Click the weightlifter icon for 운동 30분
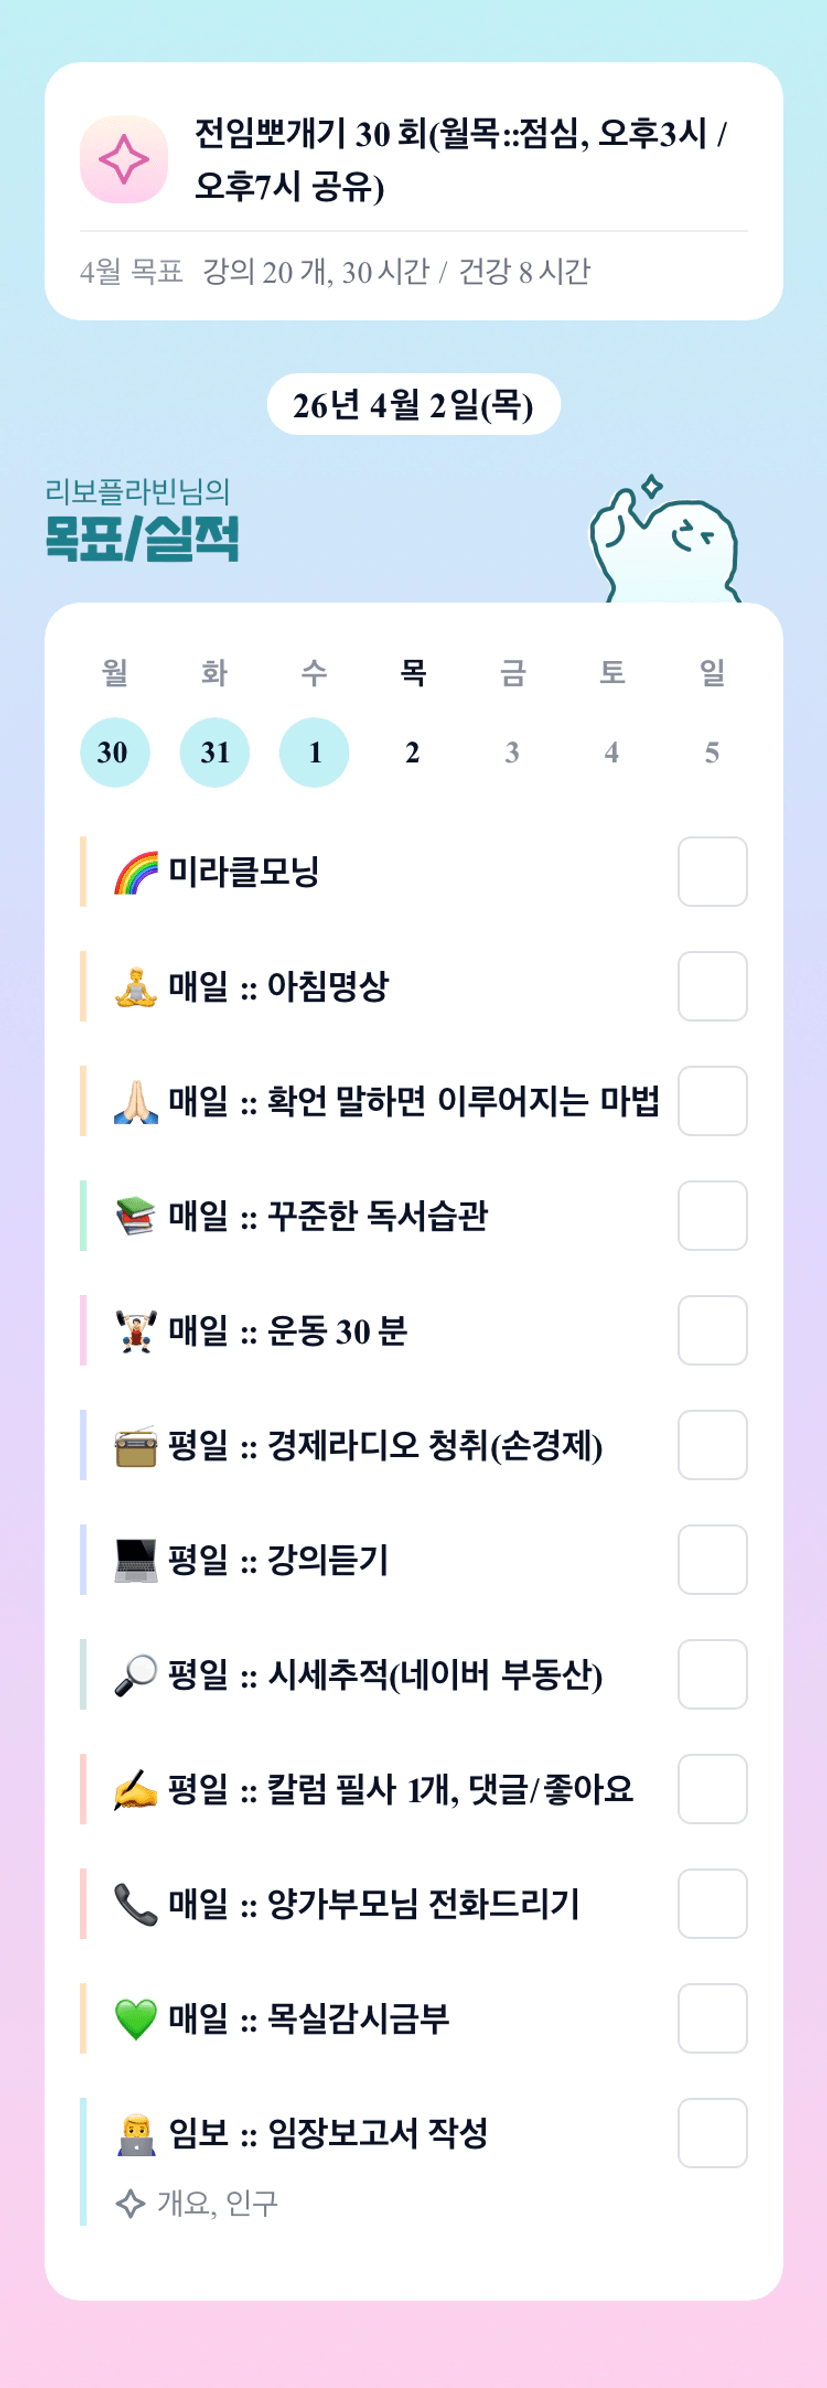This screenshot has width=827, height=2388. [x=136, y=1332]
